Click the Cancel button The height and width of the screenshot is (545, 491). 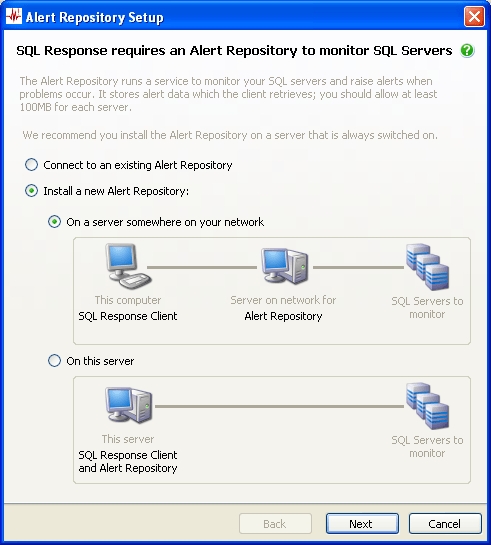(x=445, y=523)
